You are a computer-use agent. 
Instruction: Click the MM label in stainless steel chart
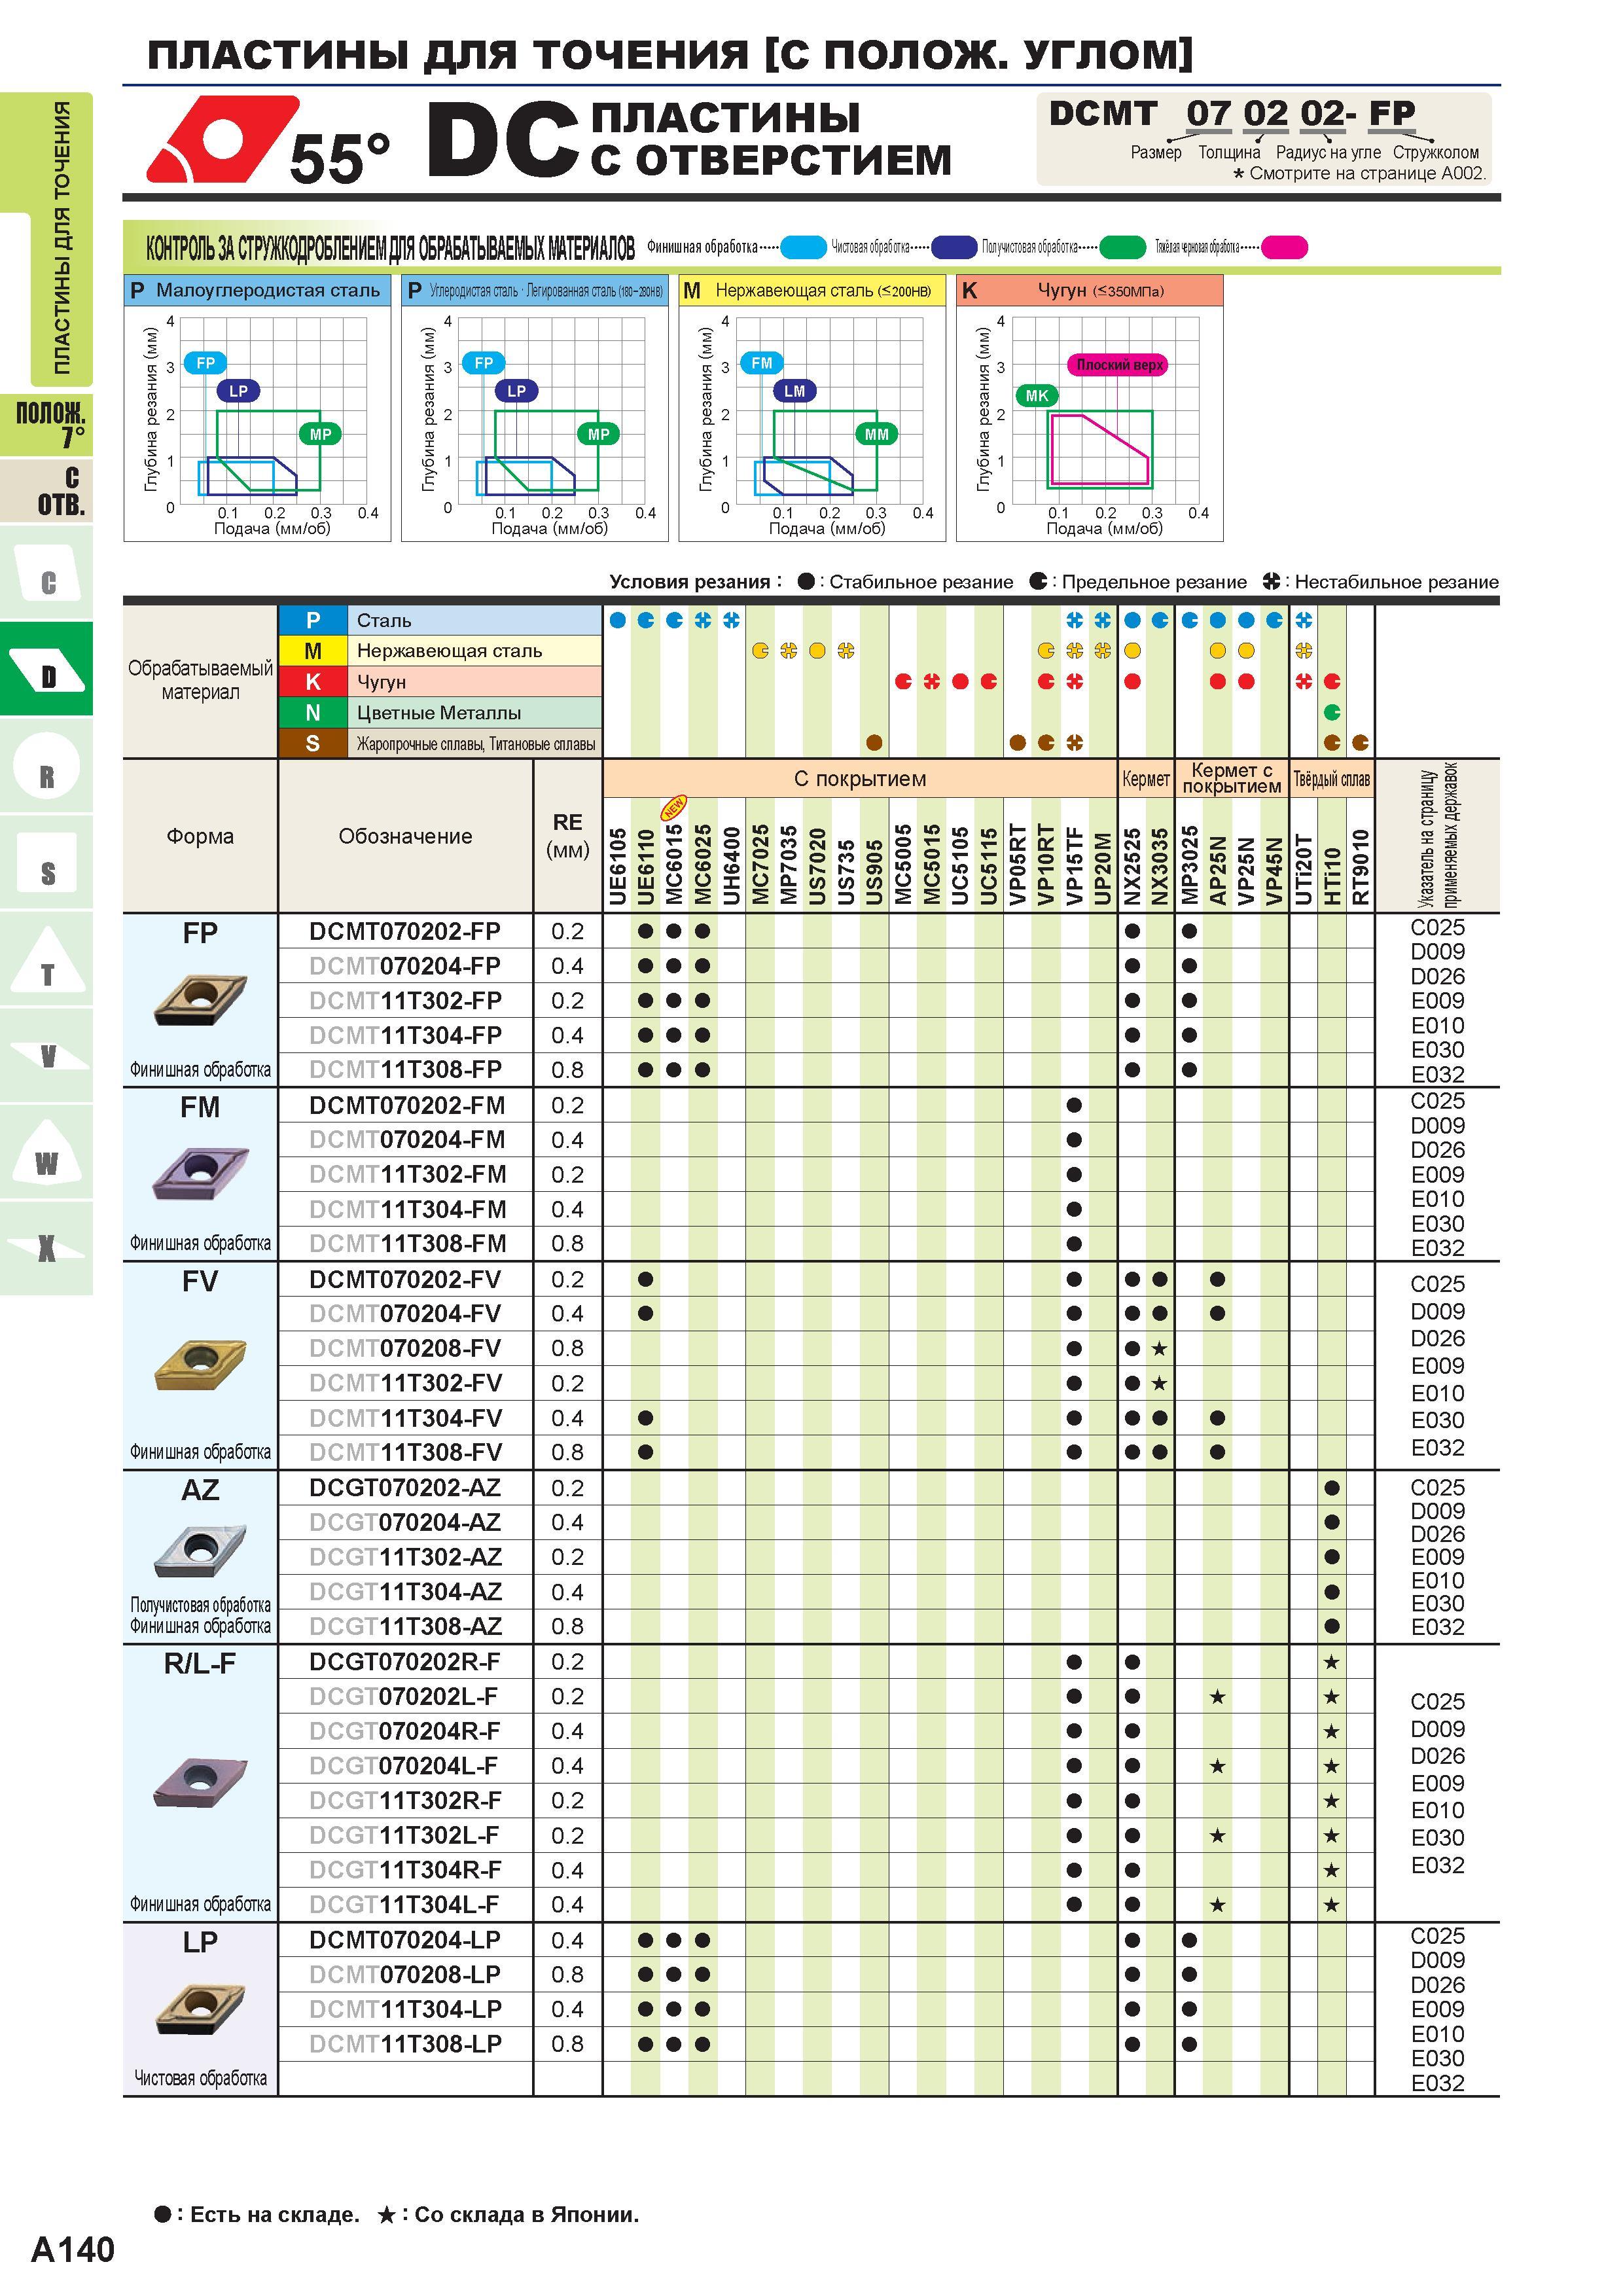point(876,434)
